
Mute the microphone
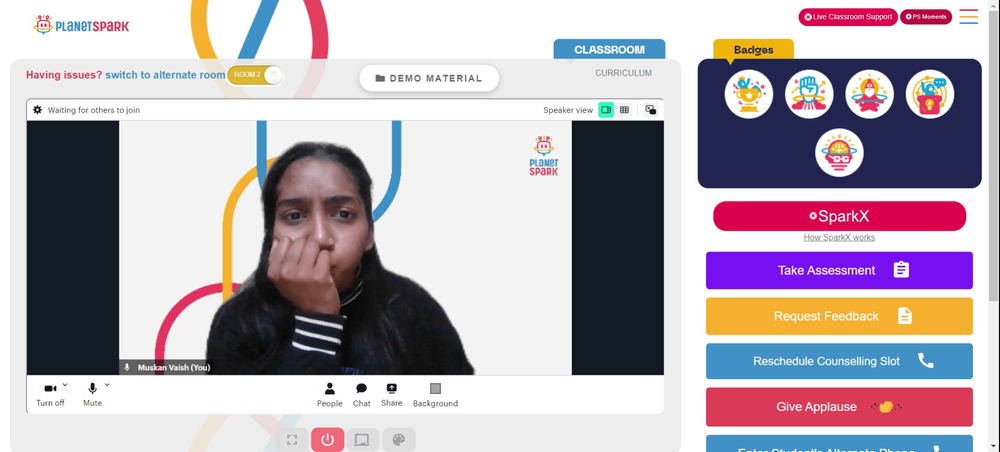pyautogui.click(x=92, y=395)
